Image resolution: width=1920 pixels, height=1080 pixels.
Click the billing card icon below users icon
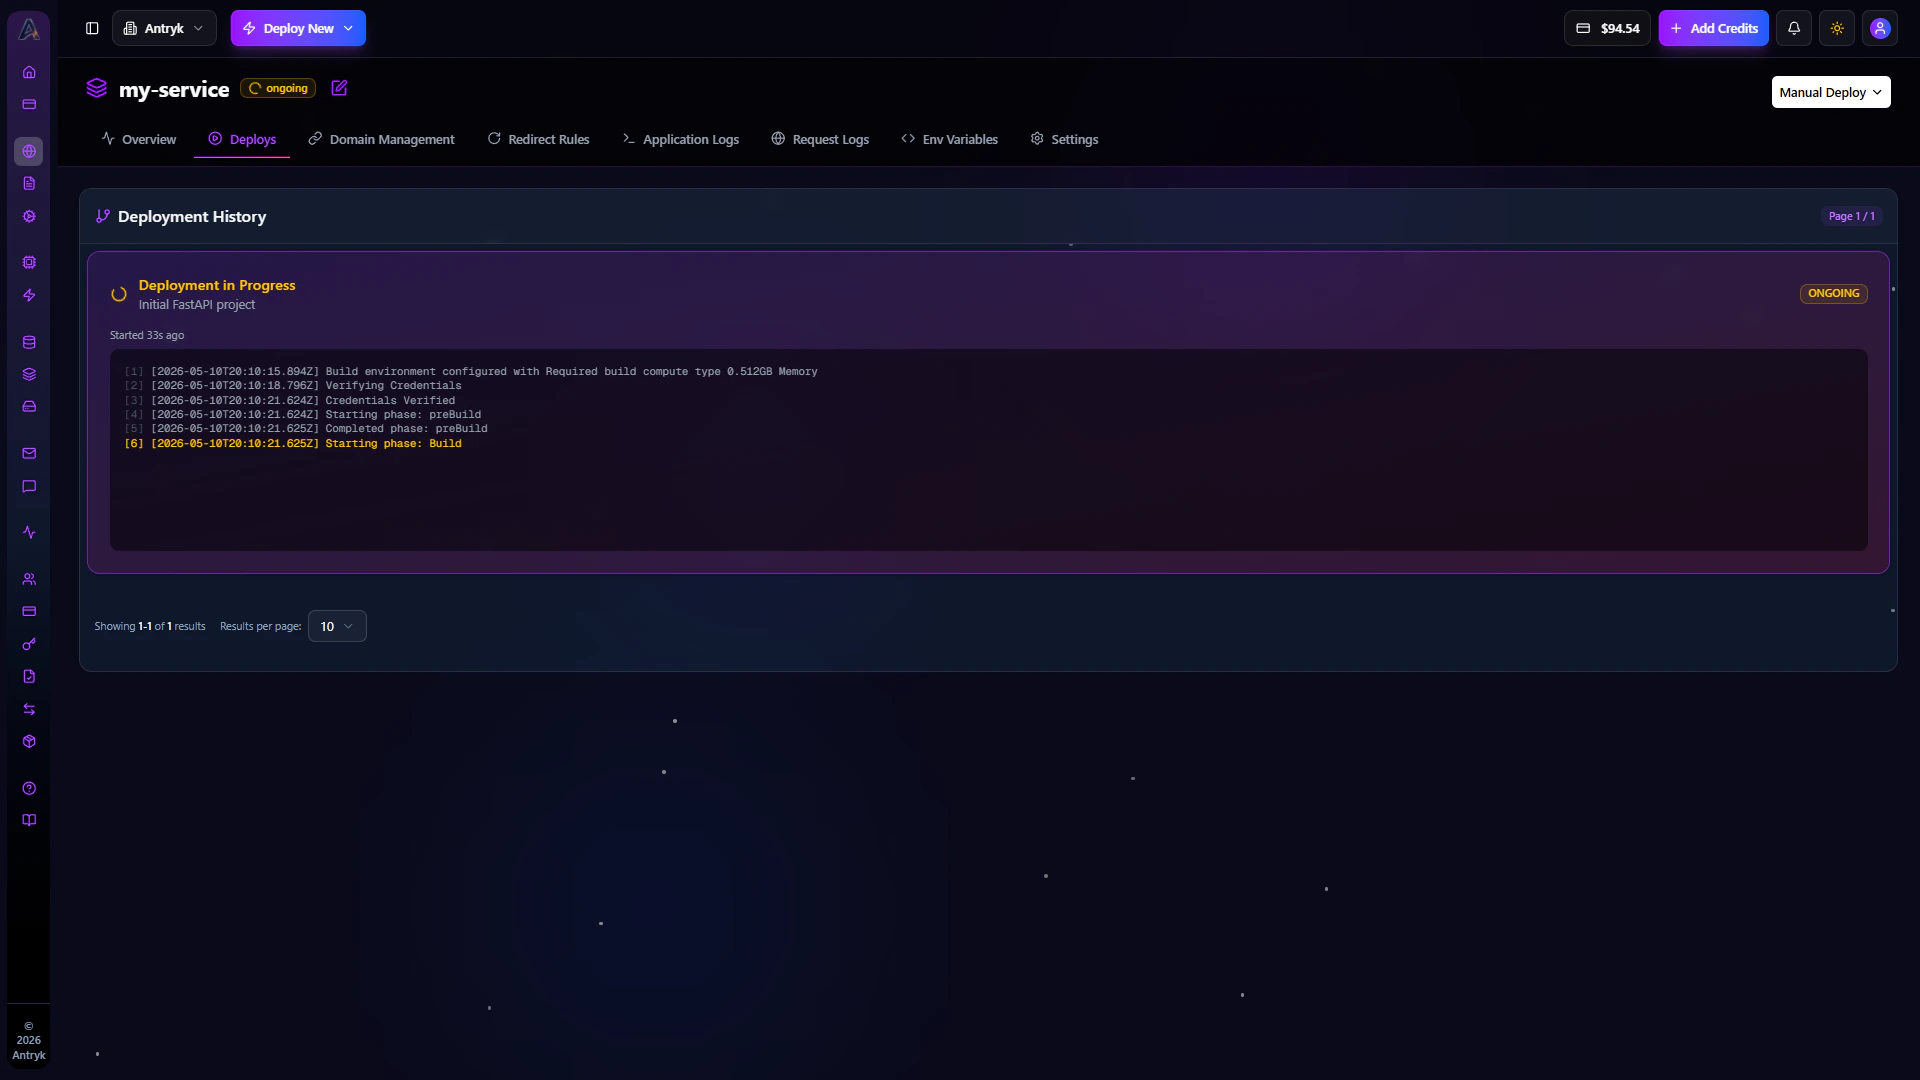tap(29, 611)
